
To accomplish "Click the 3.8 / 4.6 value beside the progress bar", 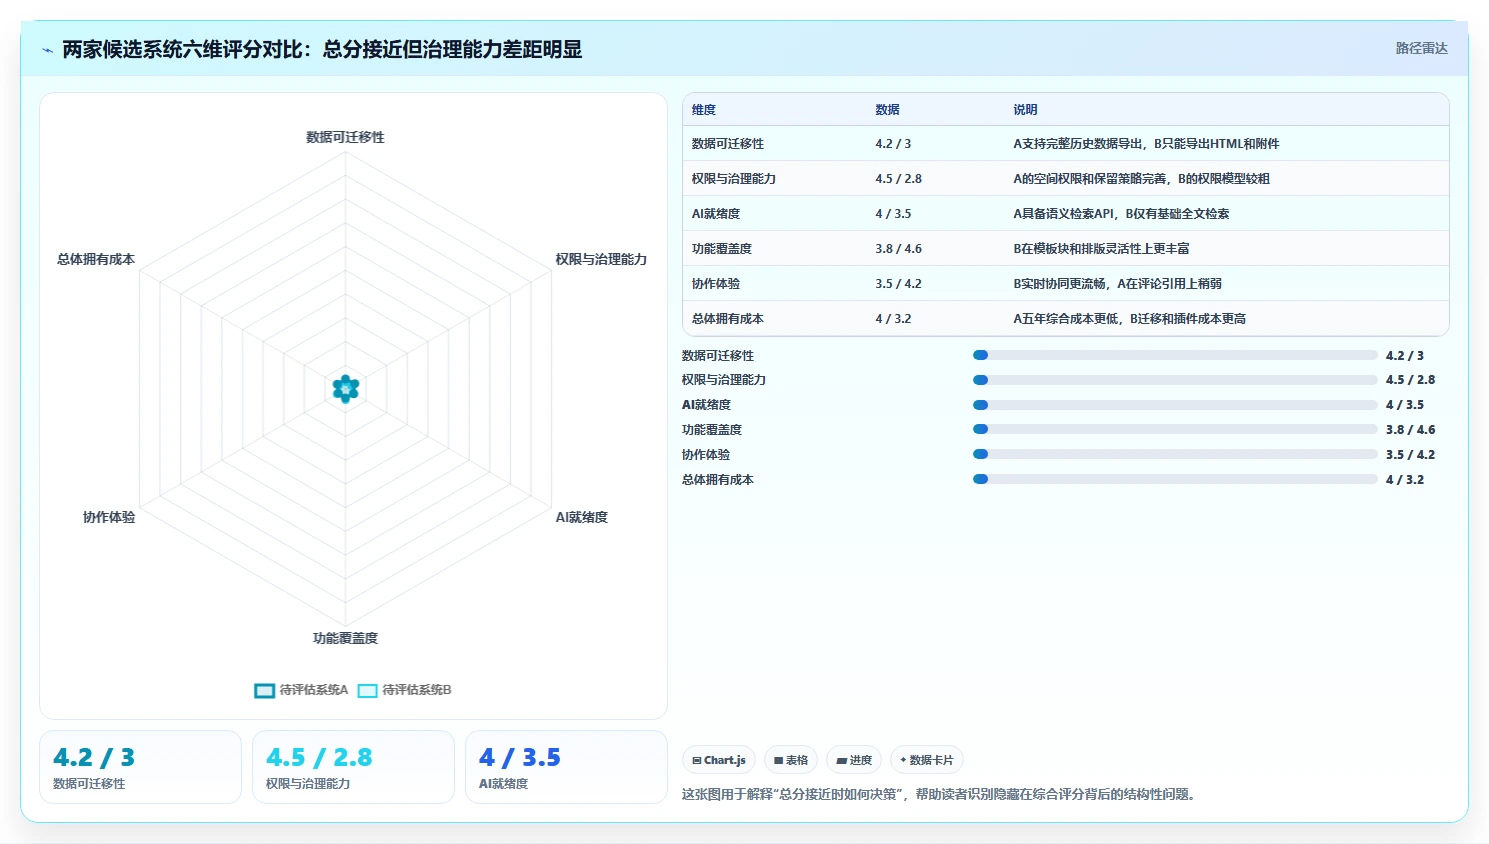I will (1410, 430).
